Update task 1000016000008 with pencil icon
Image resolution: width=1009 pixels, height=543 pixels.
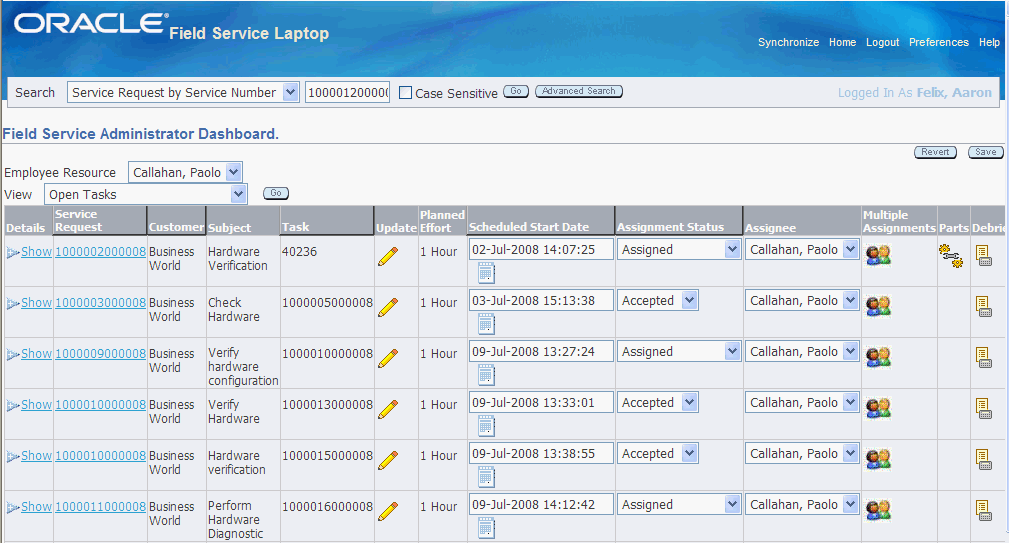click(x=388, y=511)
